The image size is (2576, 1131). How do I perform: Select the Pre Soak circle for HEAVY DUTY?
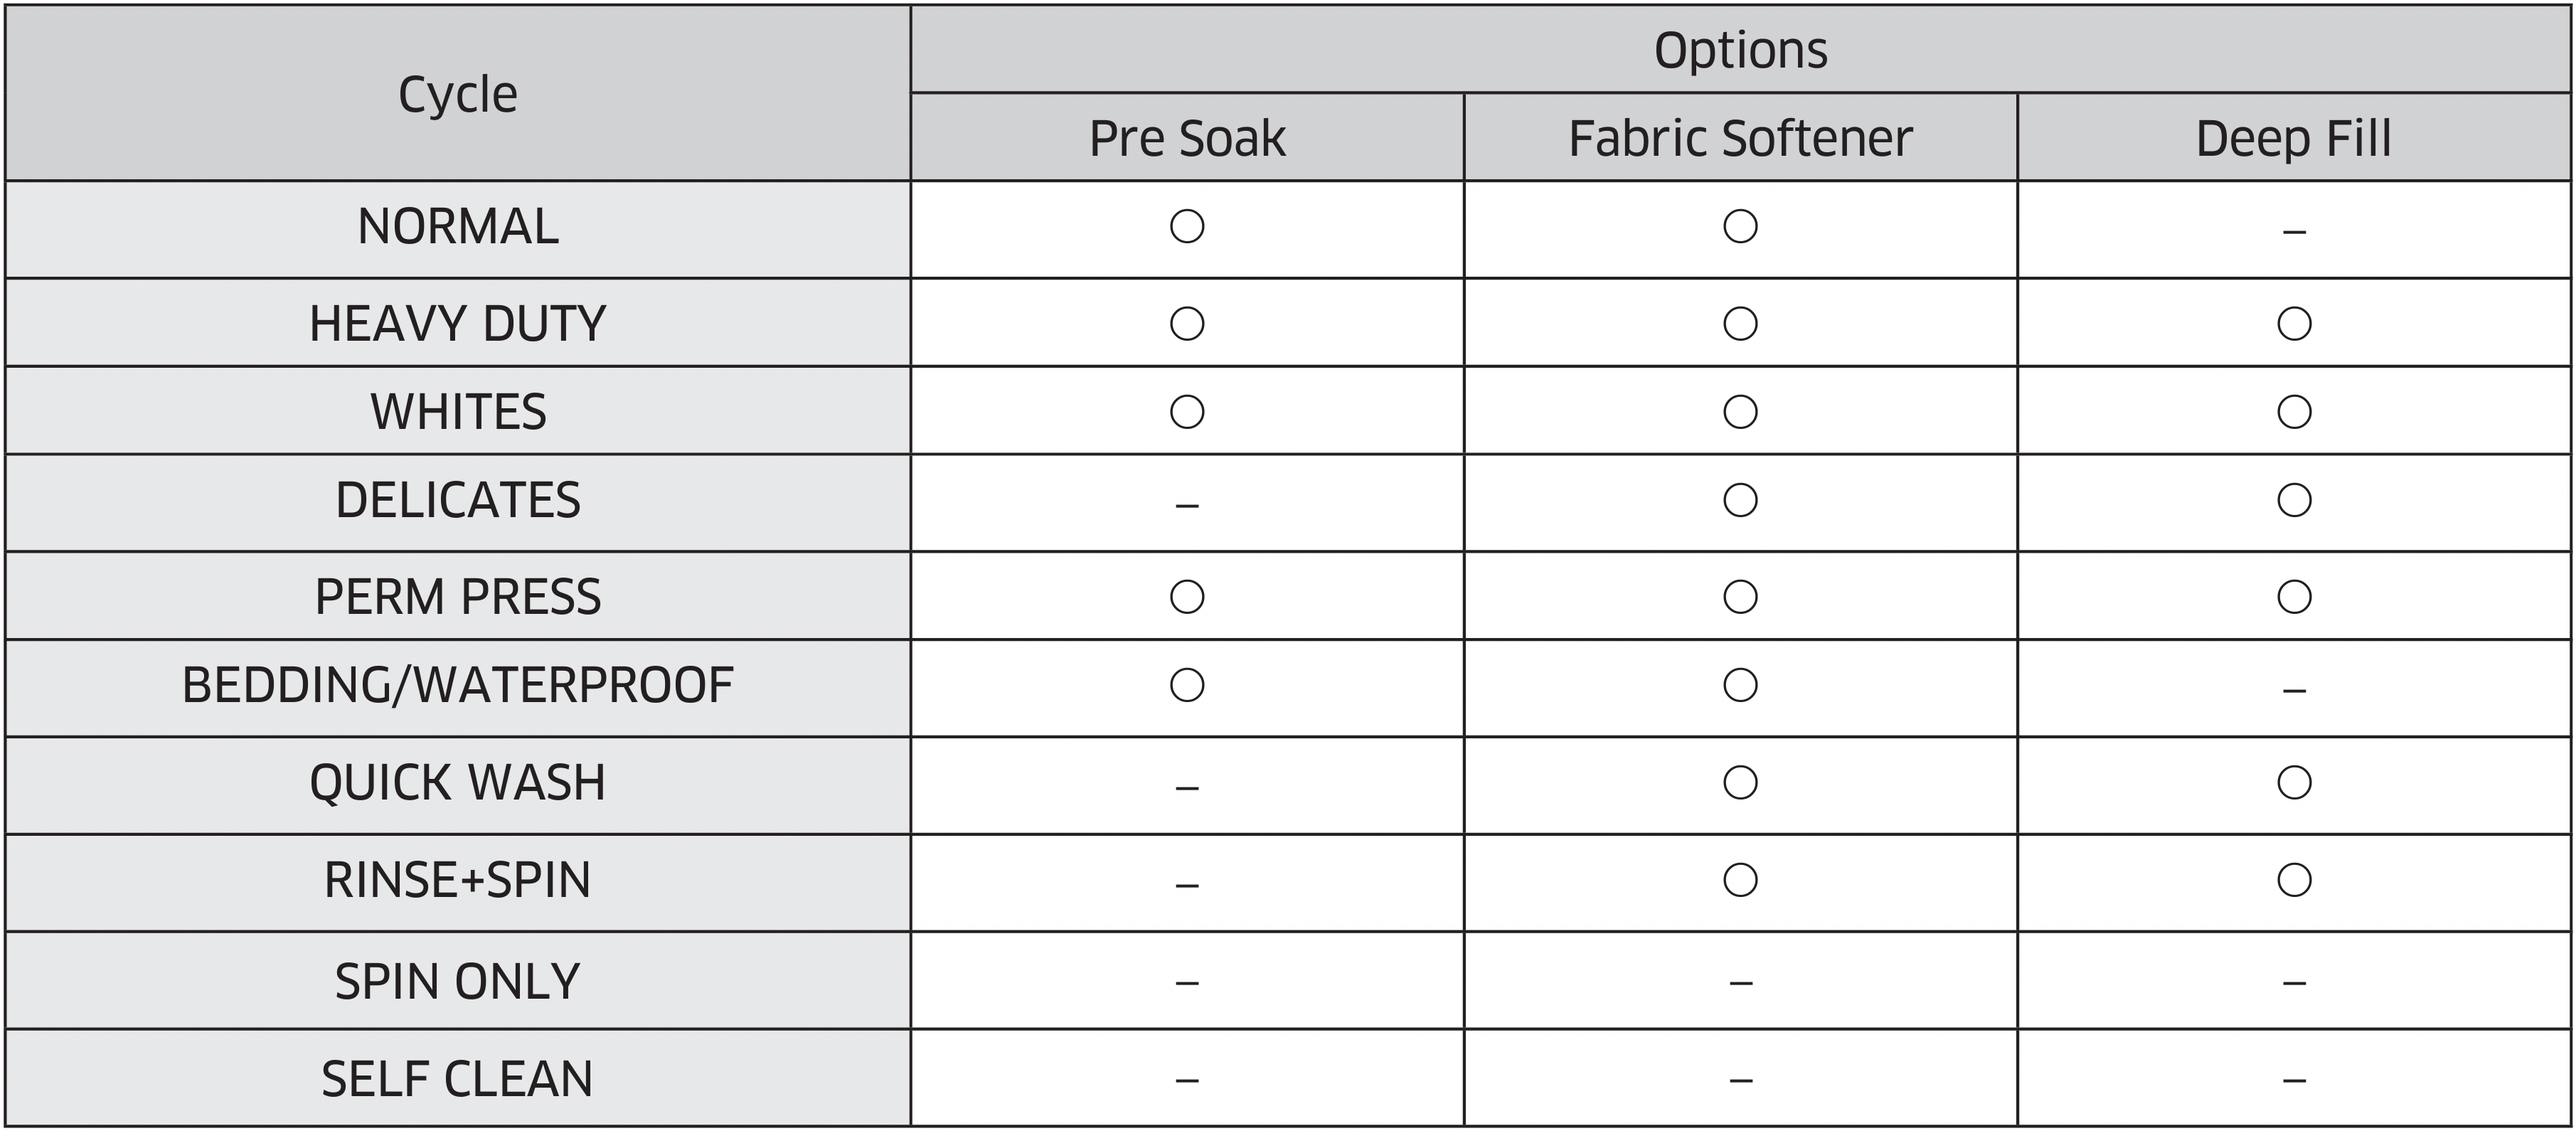(x=1187, y=323)
